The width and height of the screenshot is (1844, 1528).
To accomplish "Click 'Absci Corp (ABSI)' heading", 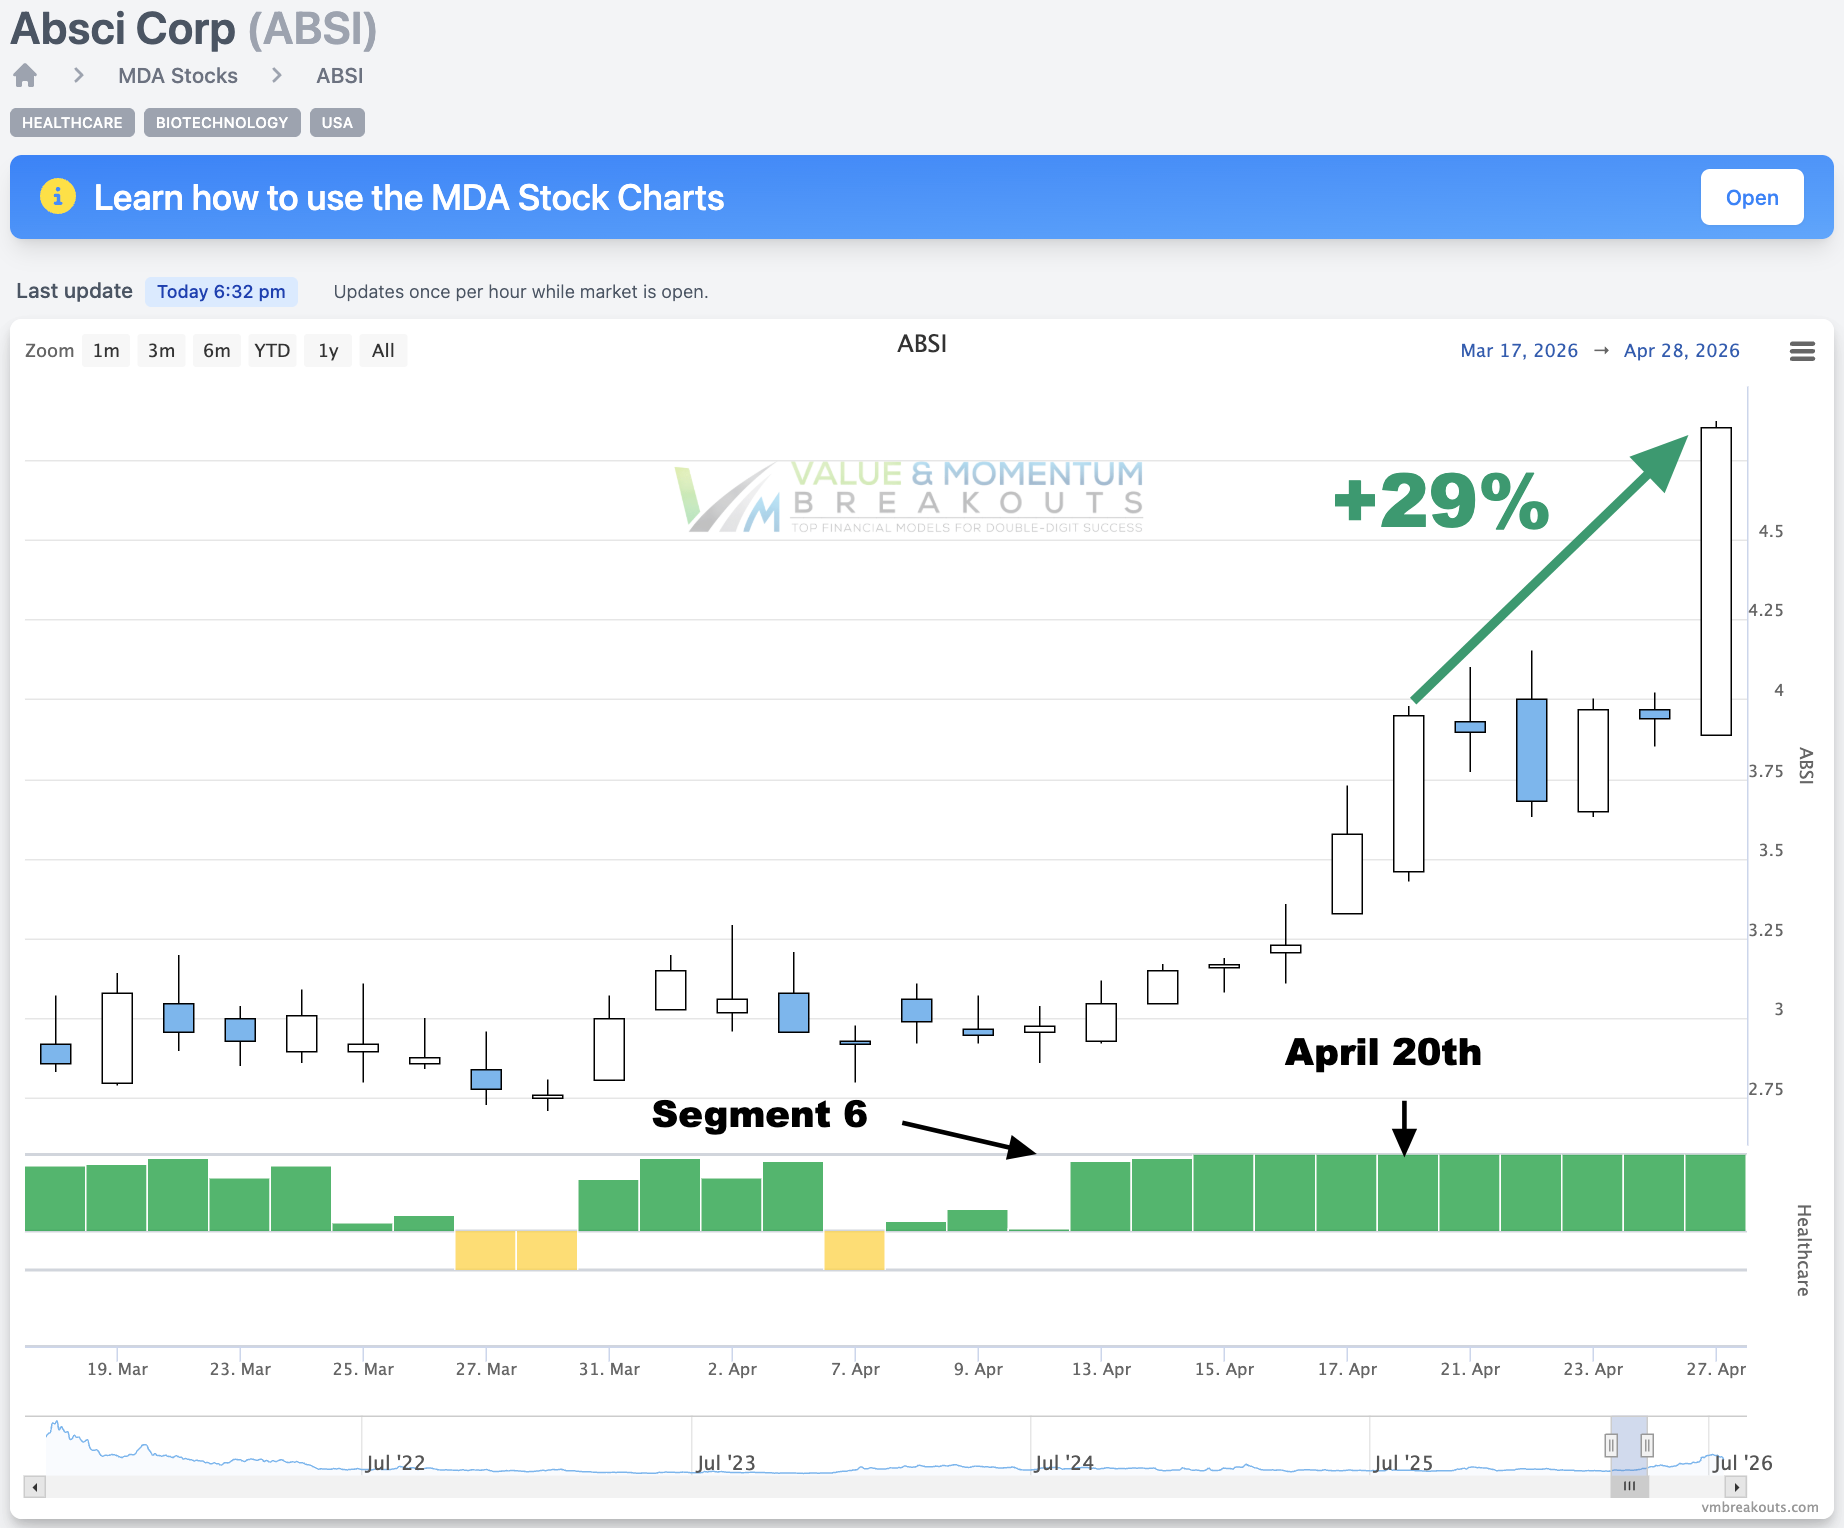I will [x=194, y=29].
